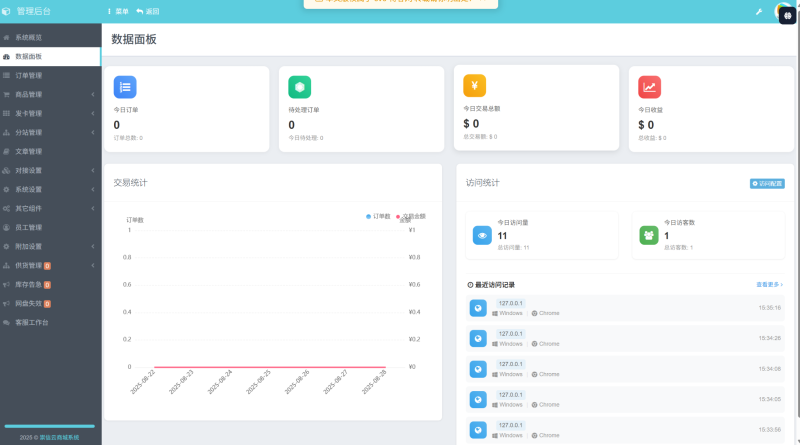Toggle the 订单数 series in chart legend
The width and height of the screenshot is (800, 445).
coord(379,216)
